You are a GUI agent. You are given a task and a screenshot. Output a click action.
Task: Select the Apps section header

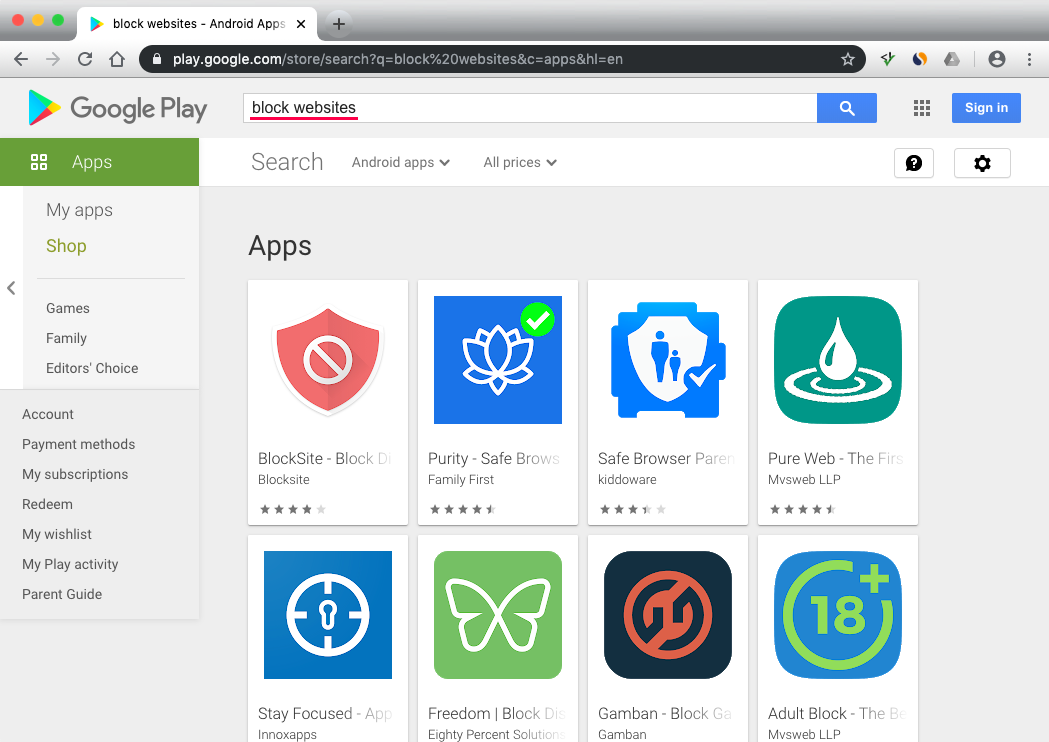point(99,162)
